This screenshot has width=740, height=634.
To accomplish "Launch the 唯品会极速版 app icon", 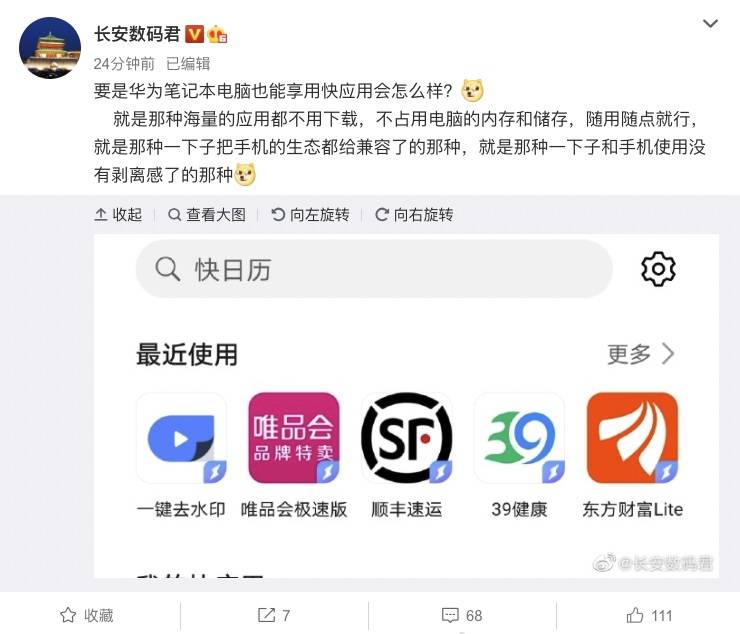I will [x=294, y=438].
